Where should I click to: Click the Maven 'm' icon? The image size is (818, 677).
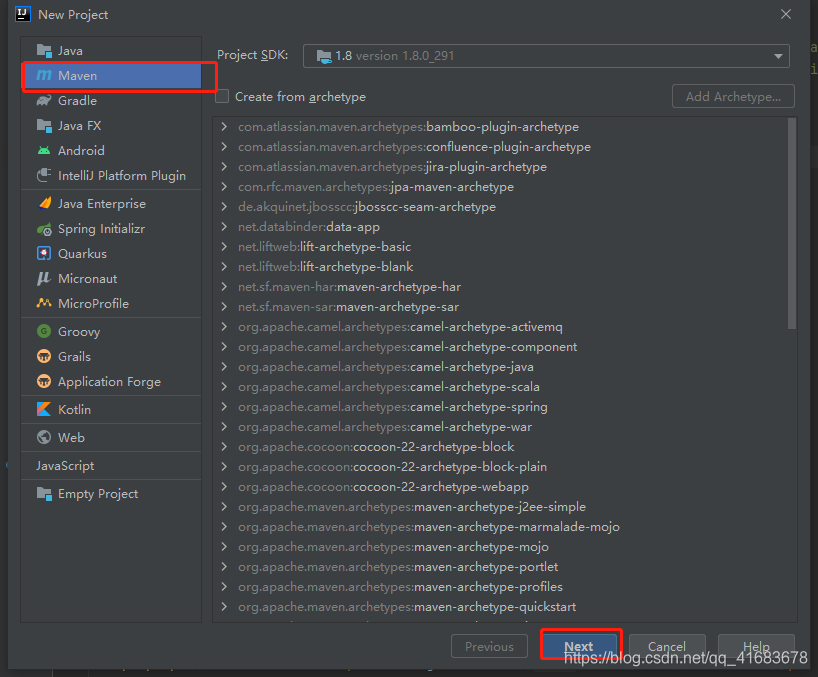click(x=44, y=76)
